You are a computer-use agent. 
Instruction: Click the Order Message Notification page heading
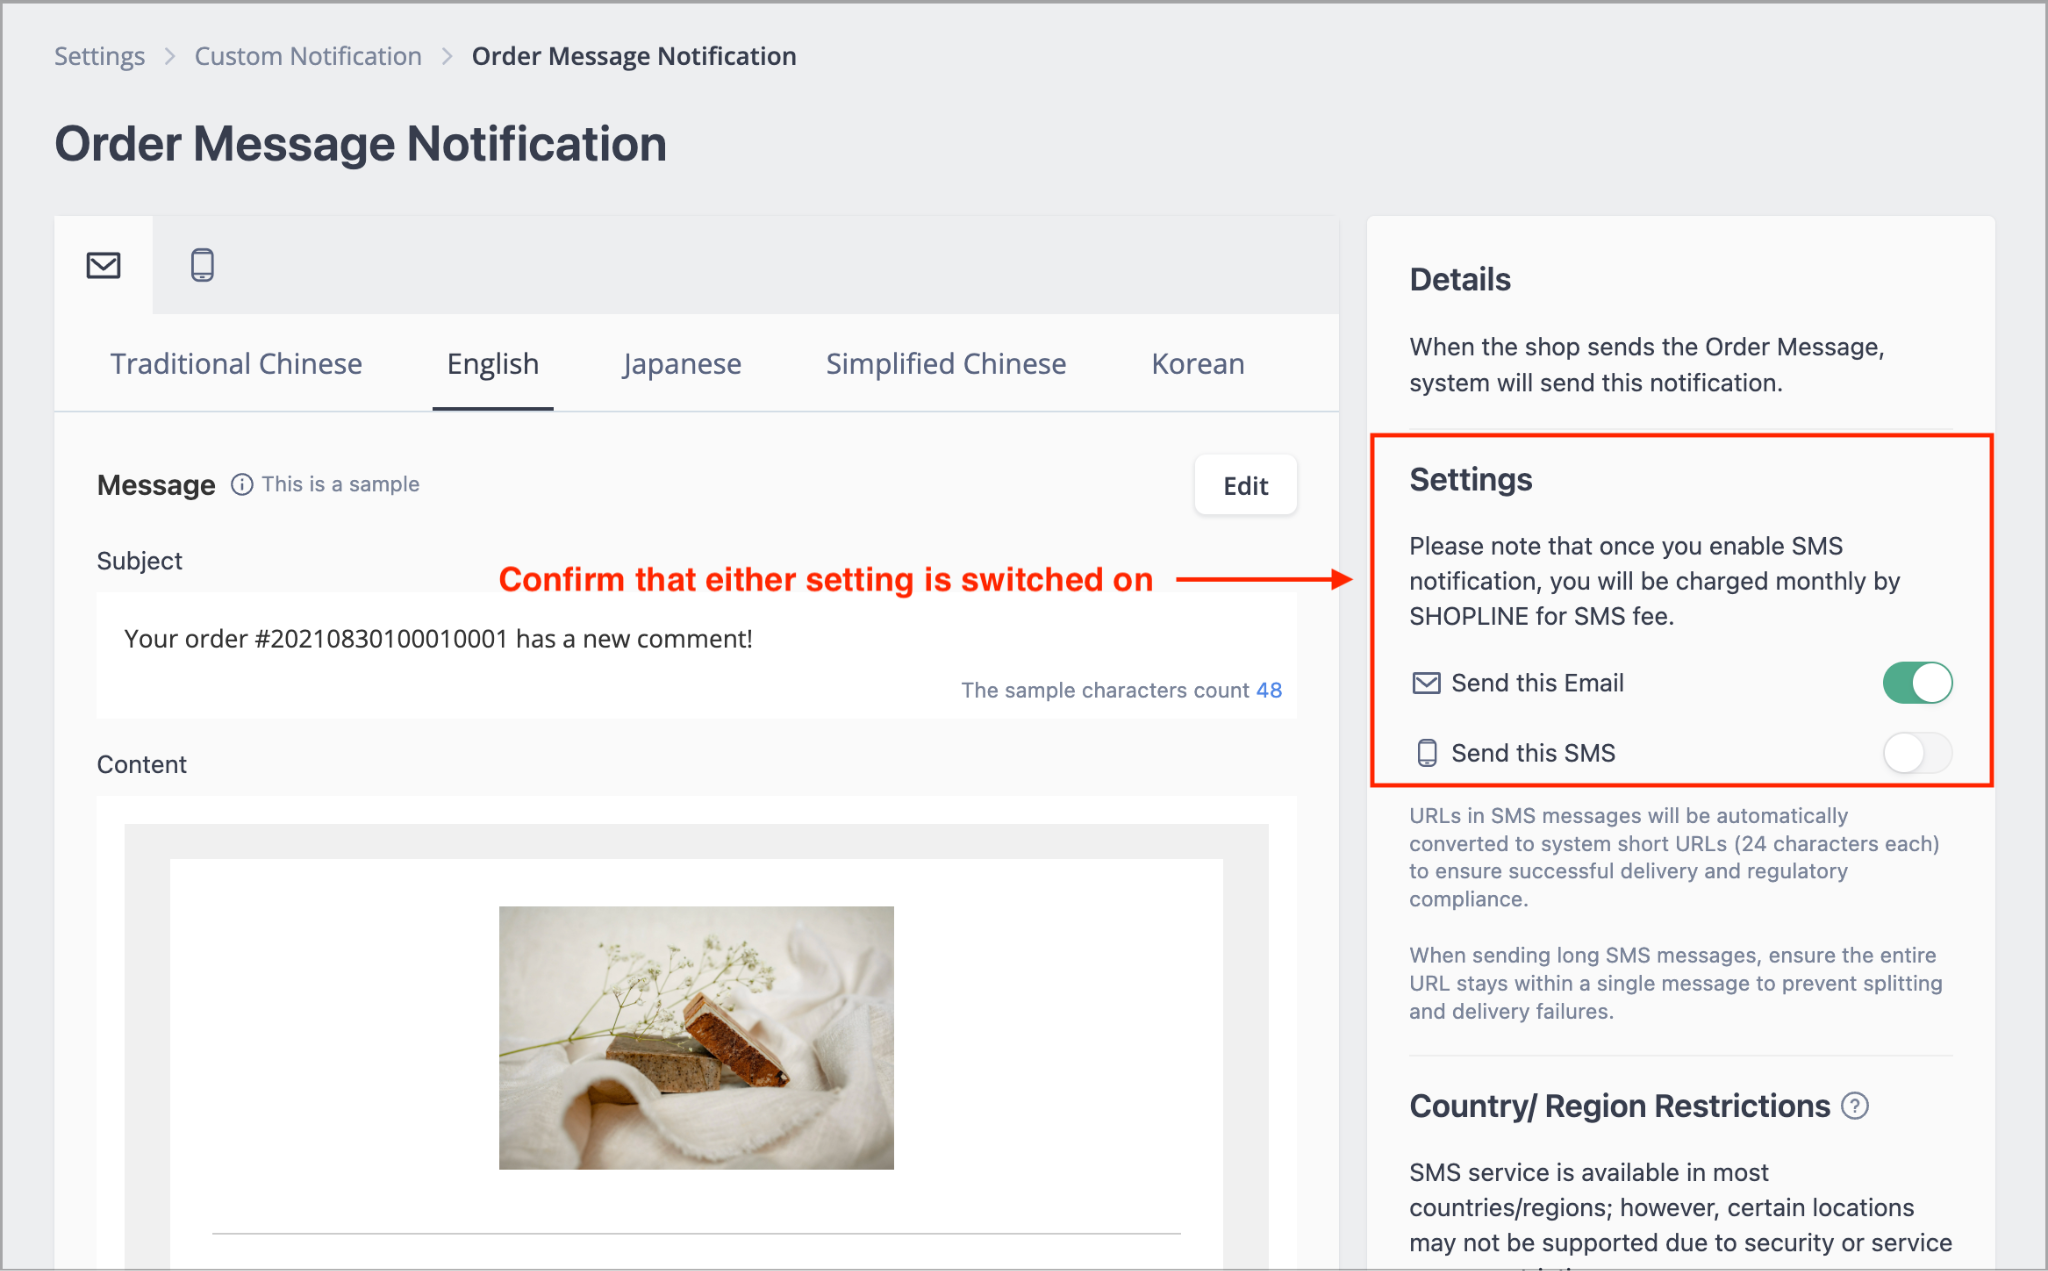point(360,144)
